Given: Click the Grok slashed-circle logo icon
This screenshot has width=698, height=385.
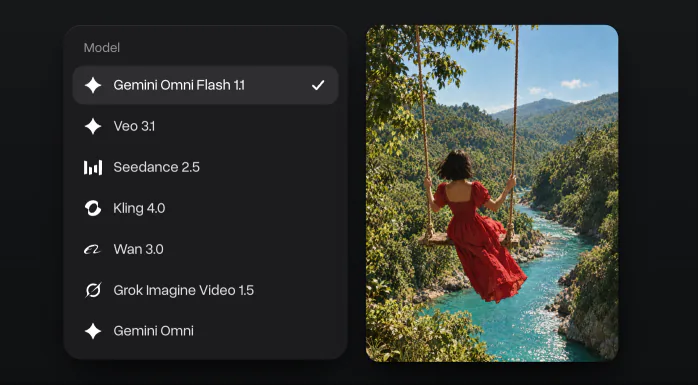Looking at the screenshot, I should [93, 290].
